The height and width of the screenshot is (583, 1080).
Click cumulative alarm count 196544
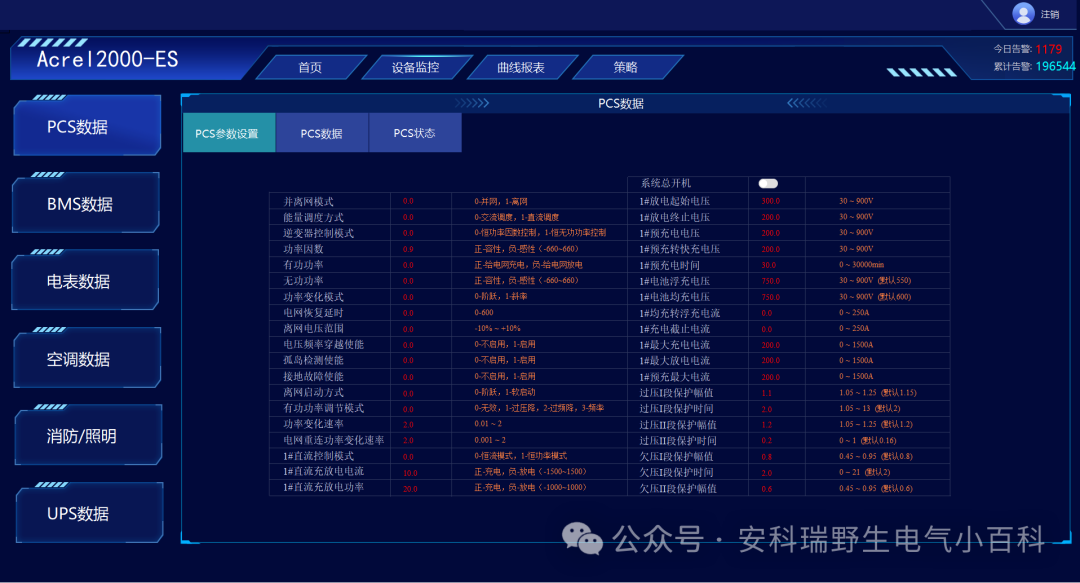(1055, 66)
